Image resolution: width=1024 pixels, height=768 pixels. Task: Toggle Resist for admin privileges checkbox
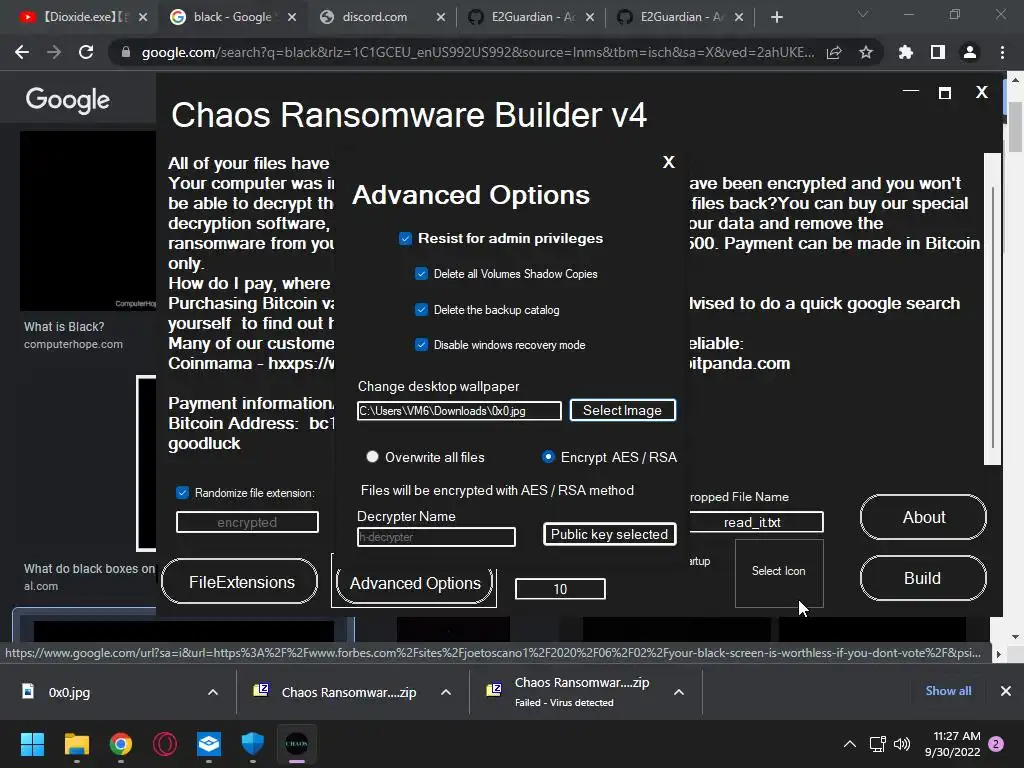tap(405, 238)
